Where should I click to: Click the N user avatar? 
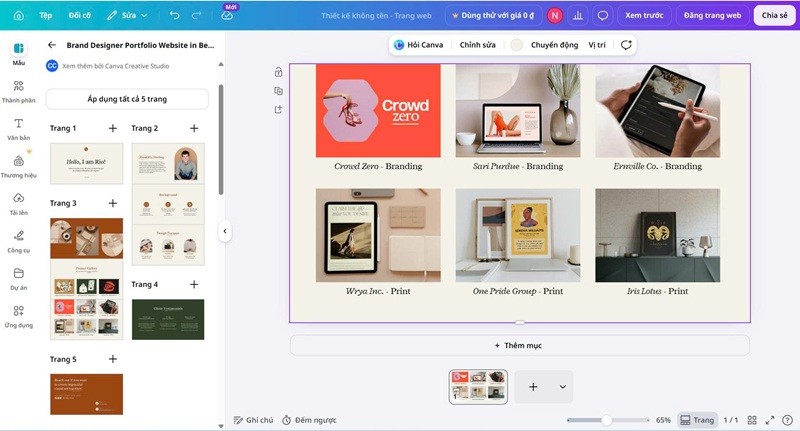coord(555,15)
